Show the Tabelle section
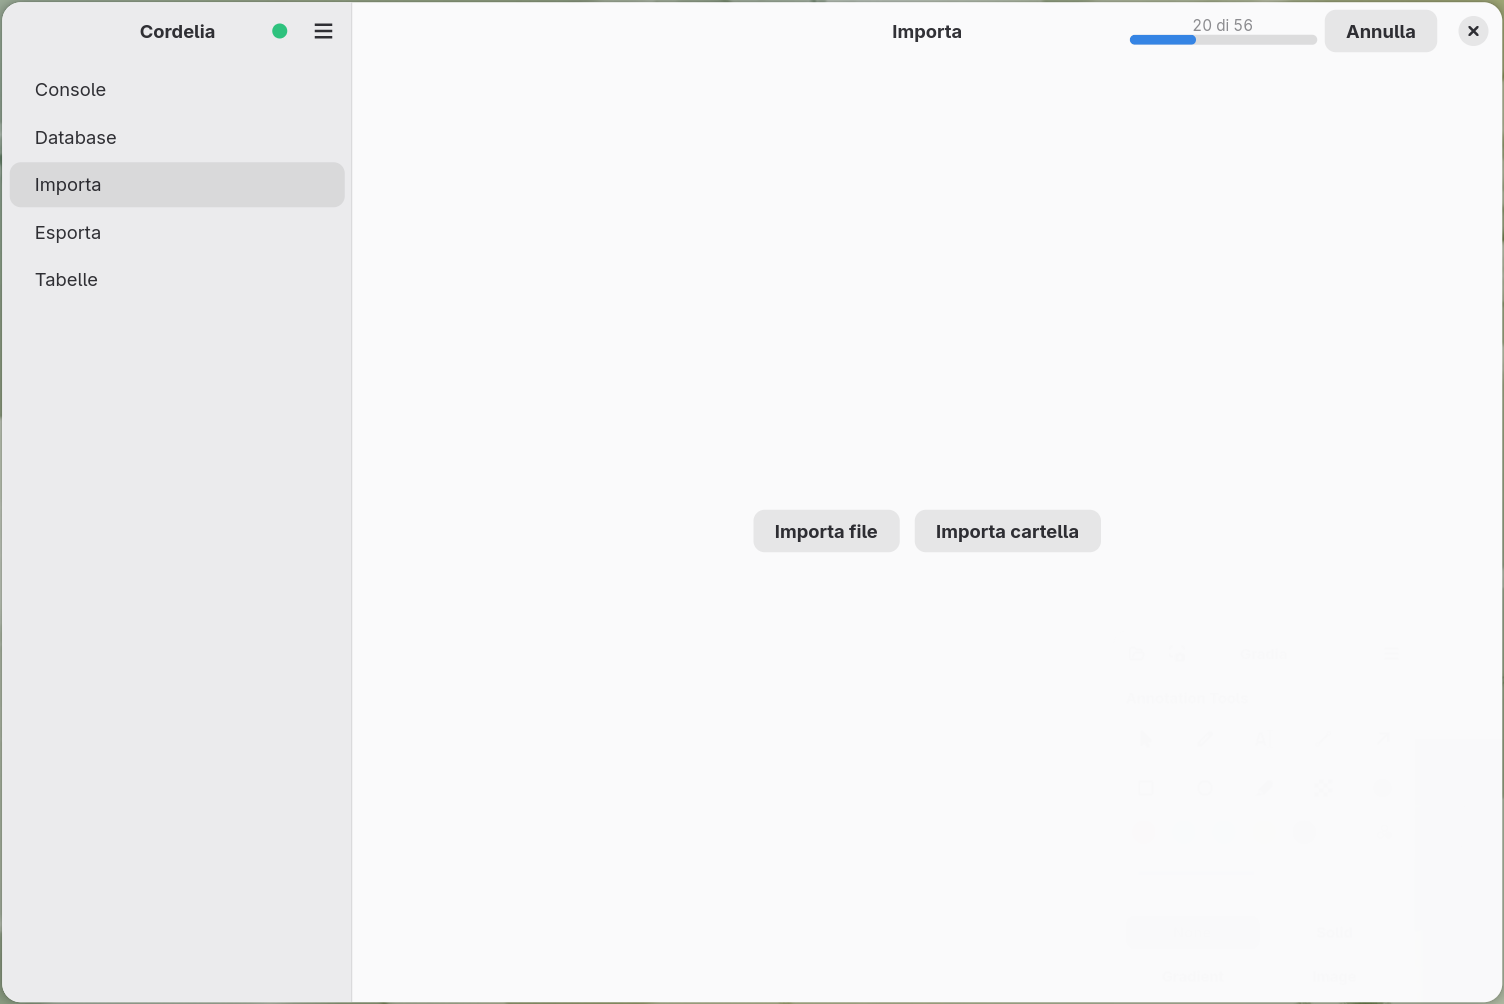Image resolution: width=1504 pixels, height=1004 pixels. click(x=177, y=280)
